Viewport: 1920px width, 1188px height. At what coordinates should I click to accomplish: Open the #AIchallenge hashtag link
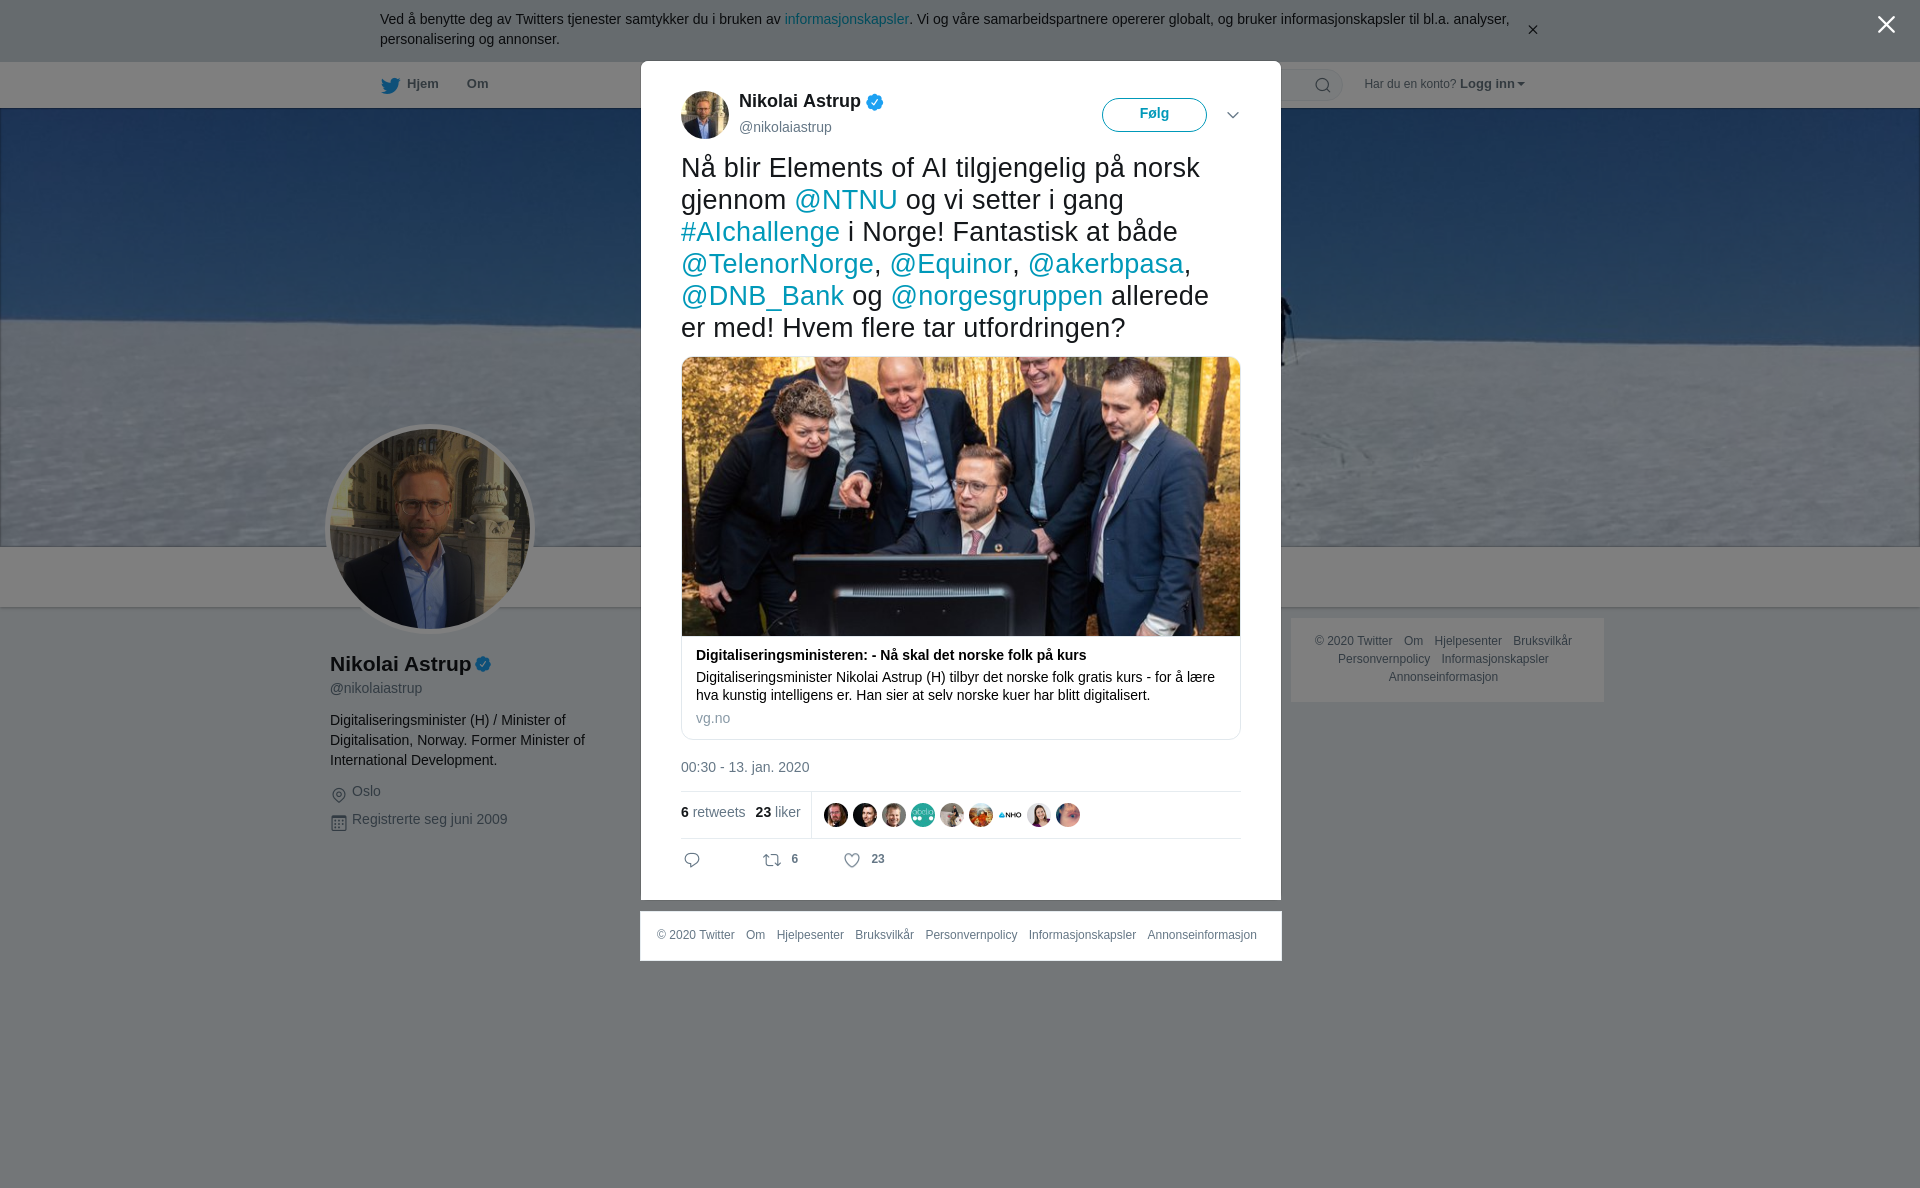click(760, 232)
